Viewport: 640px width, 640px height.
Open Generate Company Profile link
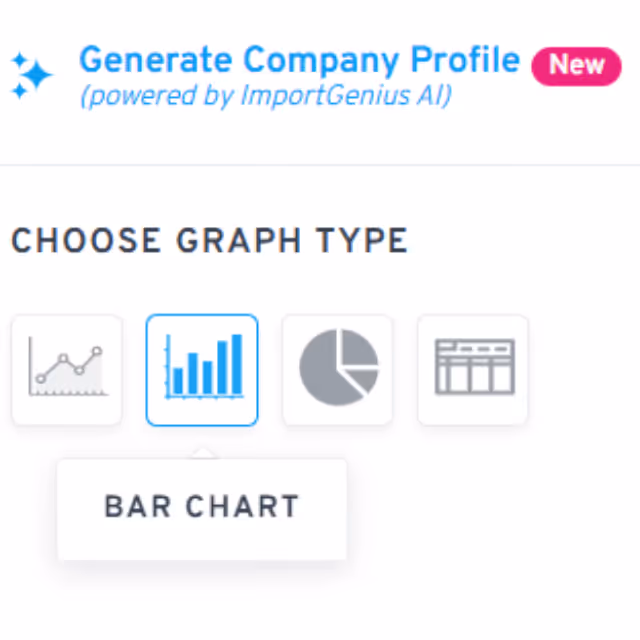[x=300, y=60]
